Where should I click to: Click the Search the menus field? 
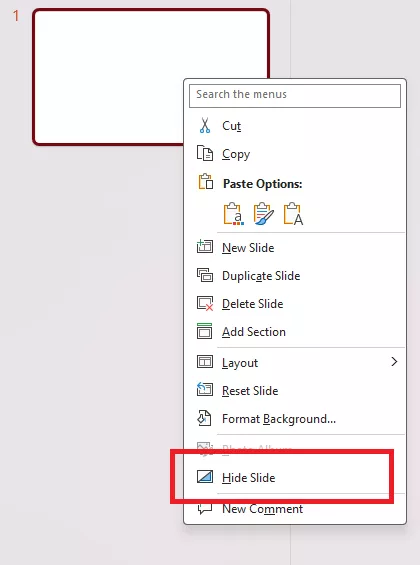[295, 95]
